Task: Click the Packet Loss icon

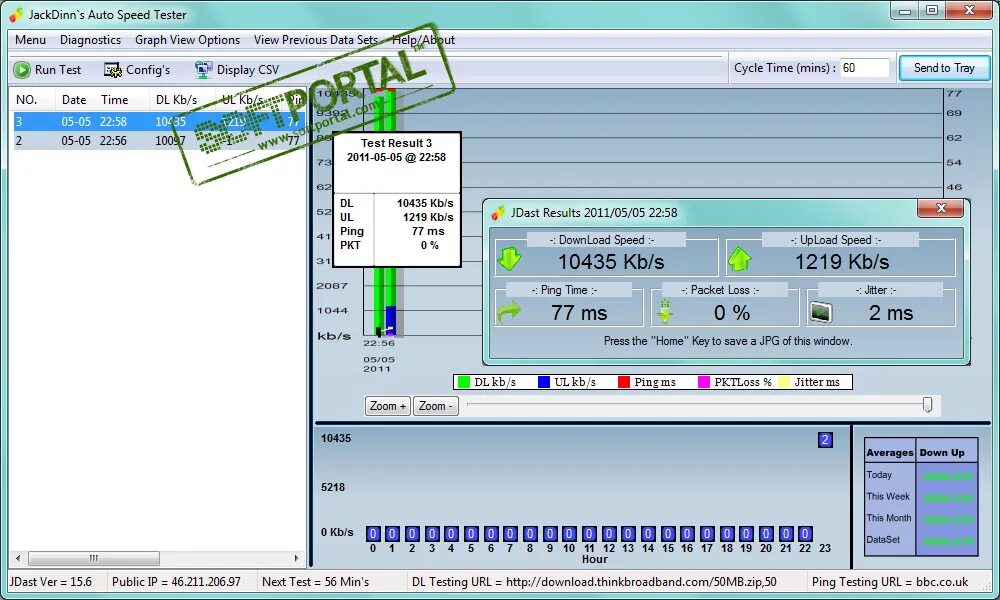Action: tap(665, 311)
